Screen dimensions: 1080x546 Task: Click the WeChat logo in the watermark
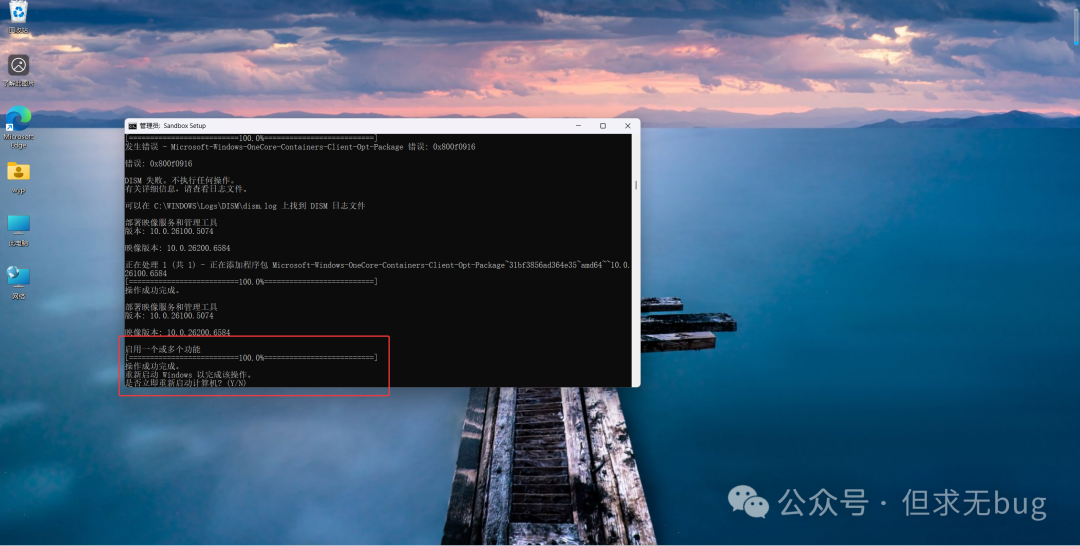[x=748, y=501]
